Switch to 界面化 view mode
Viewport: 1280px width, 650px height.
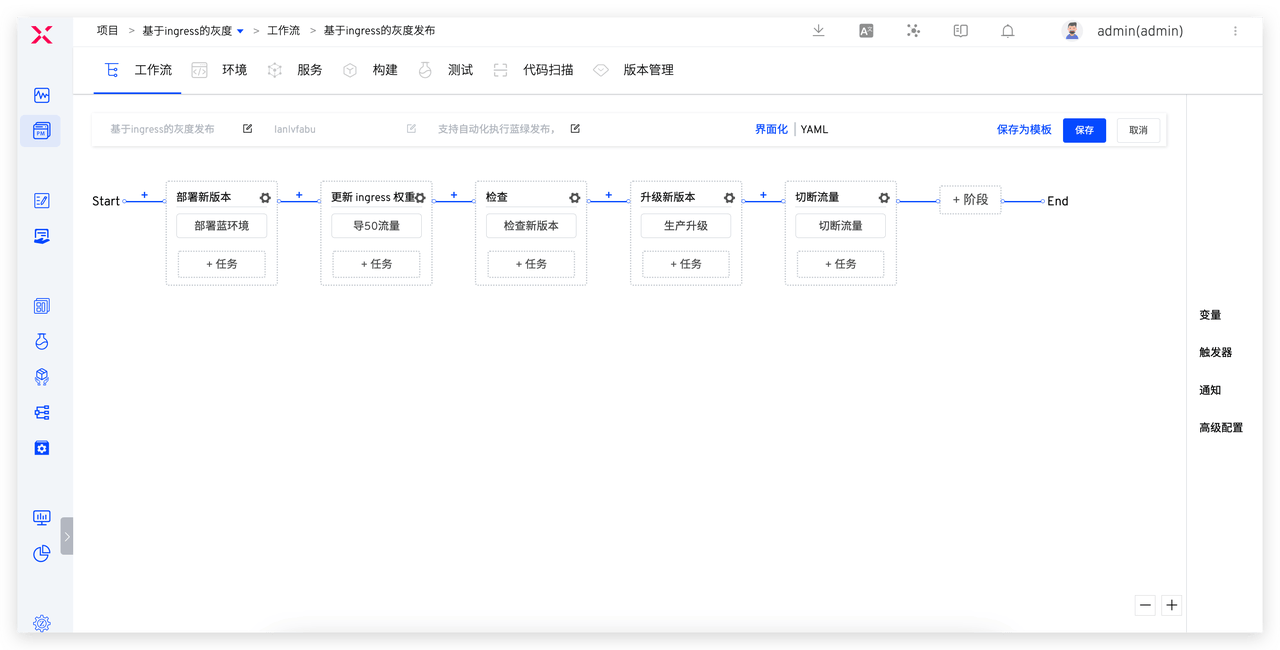pyautogui.click(x=771, y=129)
